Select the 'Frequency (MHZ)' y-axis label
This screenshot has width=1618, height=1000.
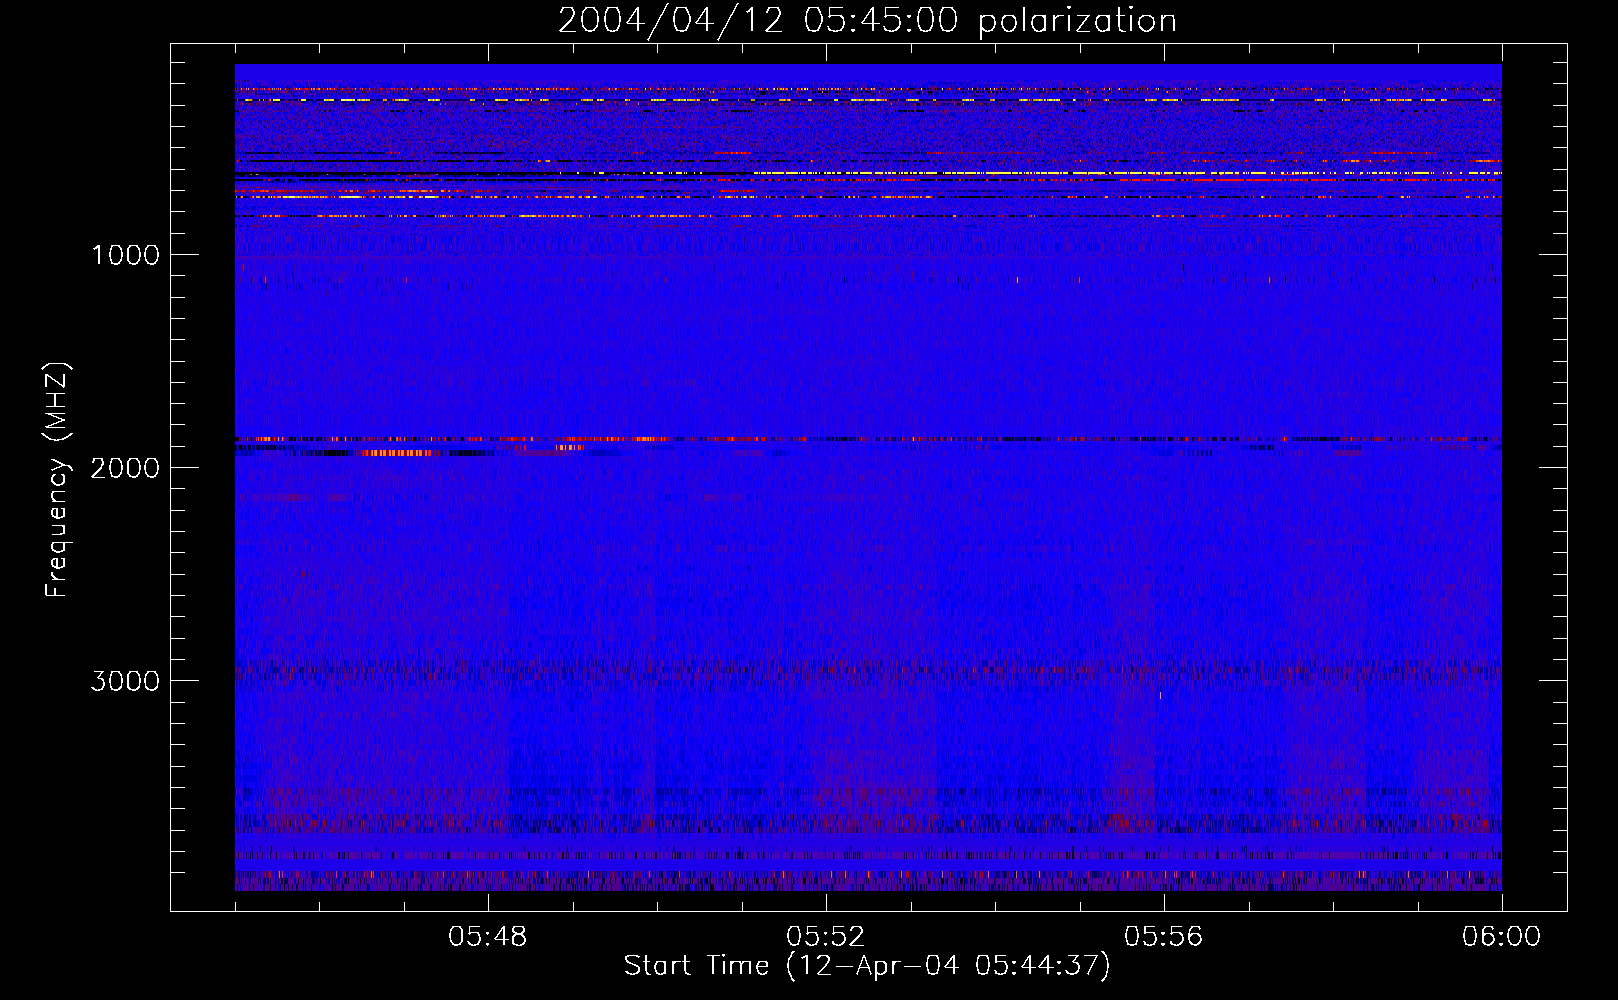tap(57, 480)
